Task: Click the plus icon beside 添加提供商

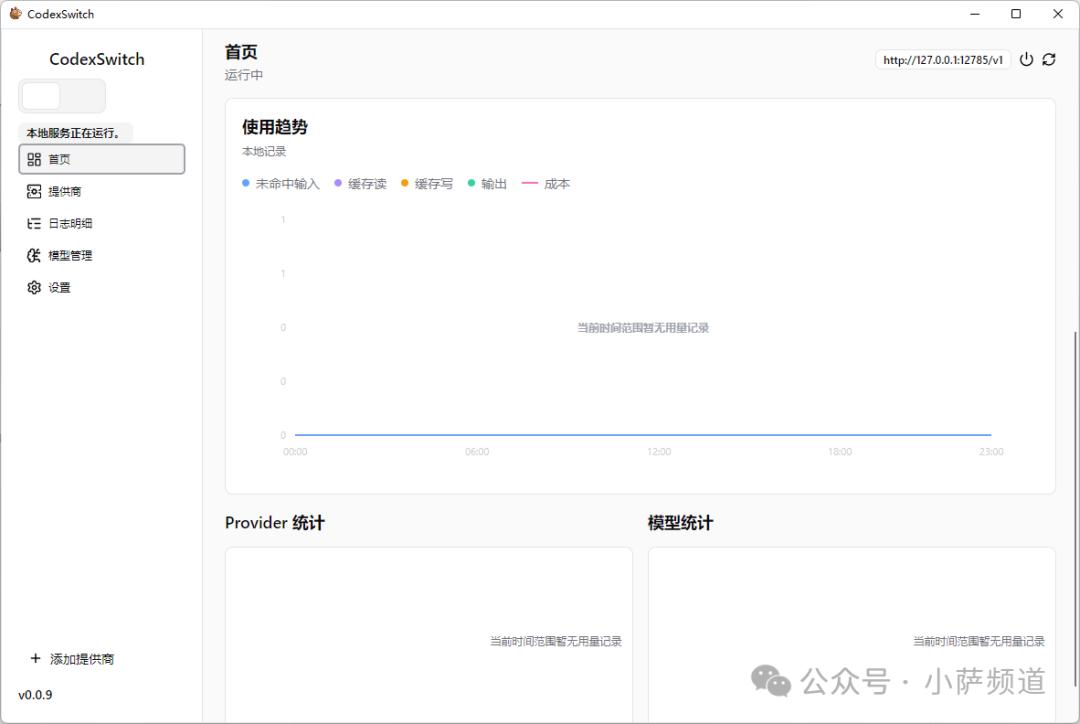Action: pyautogui.click(x=35, y=659)
